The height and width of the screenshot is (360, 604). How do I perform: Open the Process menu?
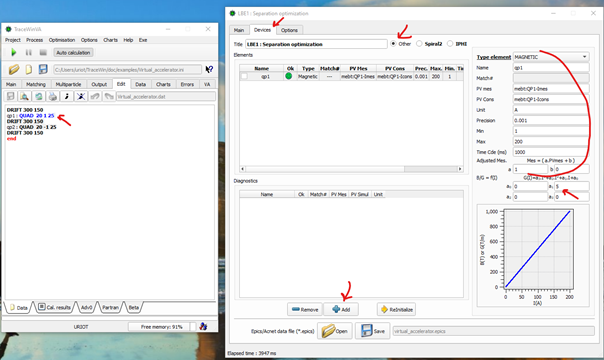click(x=34, y=40)
